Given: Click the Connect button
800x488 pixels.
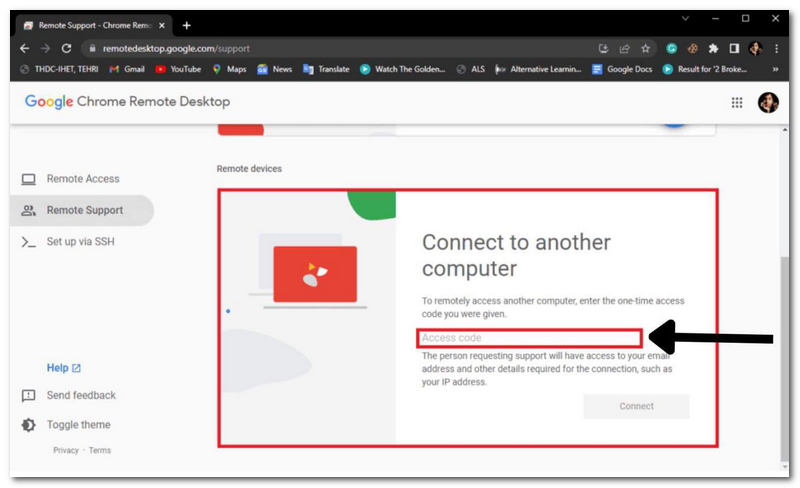Looking at the screenshot, I should pos(636,406).
